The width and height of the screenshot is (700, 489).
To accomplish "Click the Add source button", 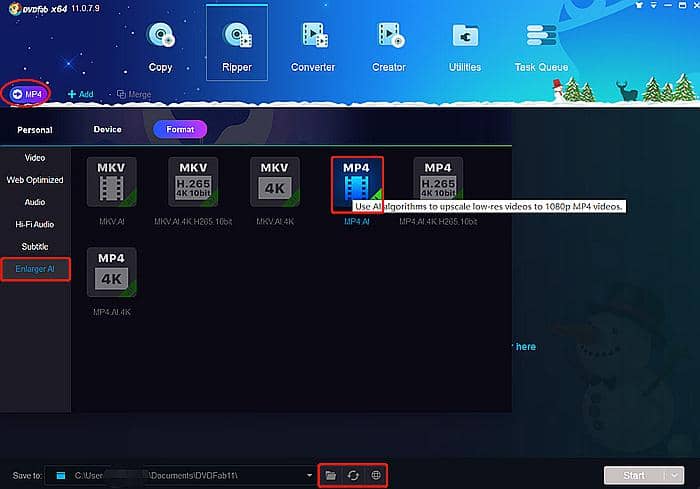I will pos(80,94).
